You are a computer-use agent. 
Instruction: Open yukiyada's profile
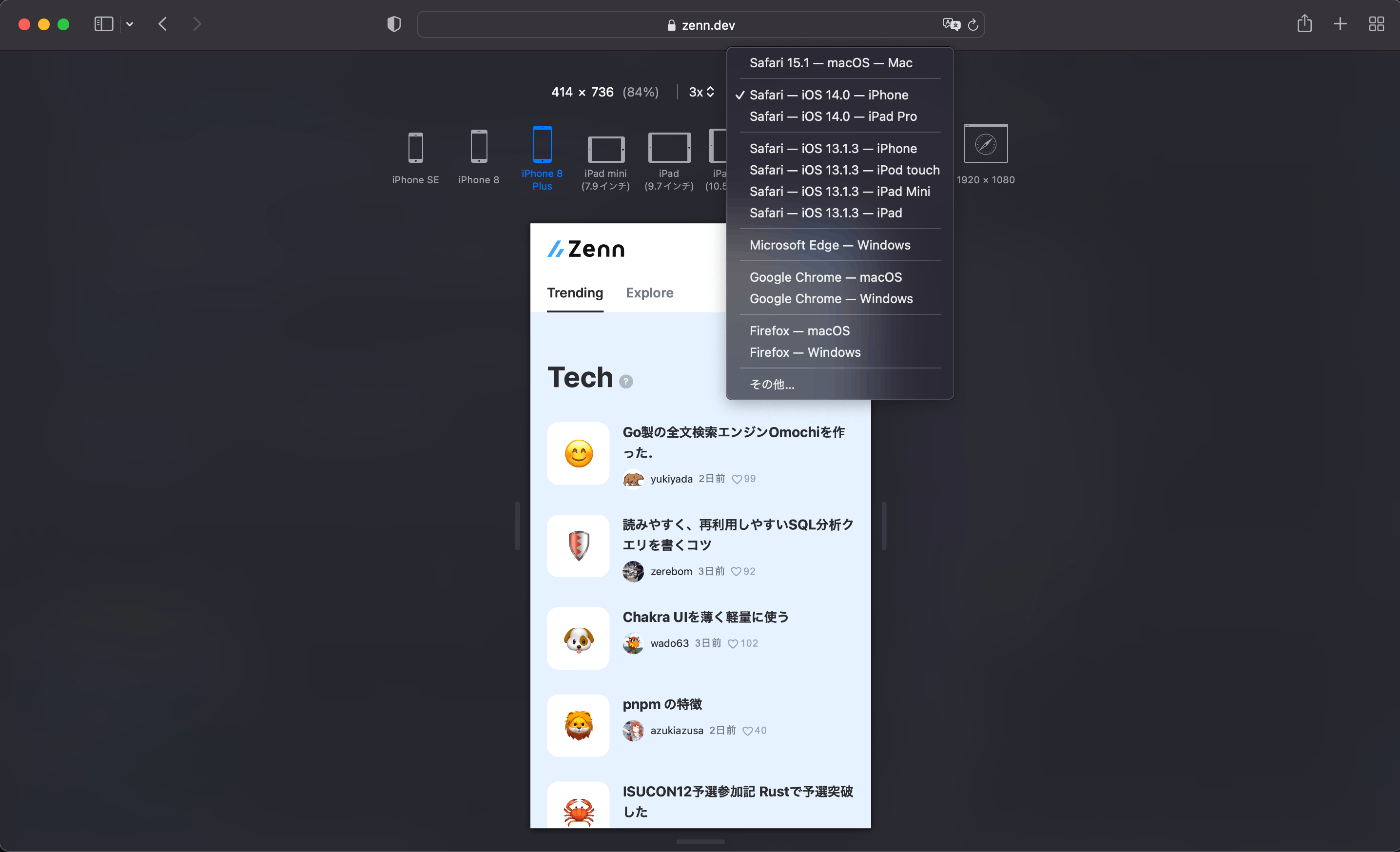658,479
